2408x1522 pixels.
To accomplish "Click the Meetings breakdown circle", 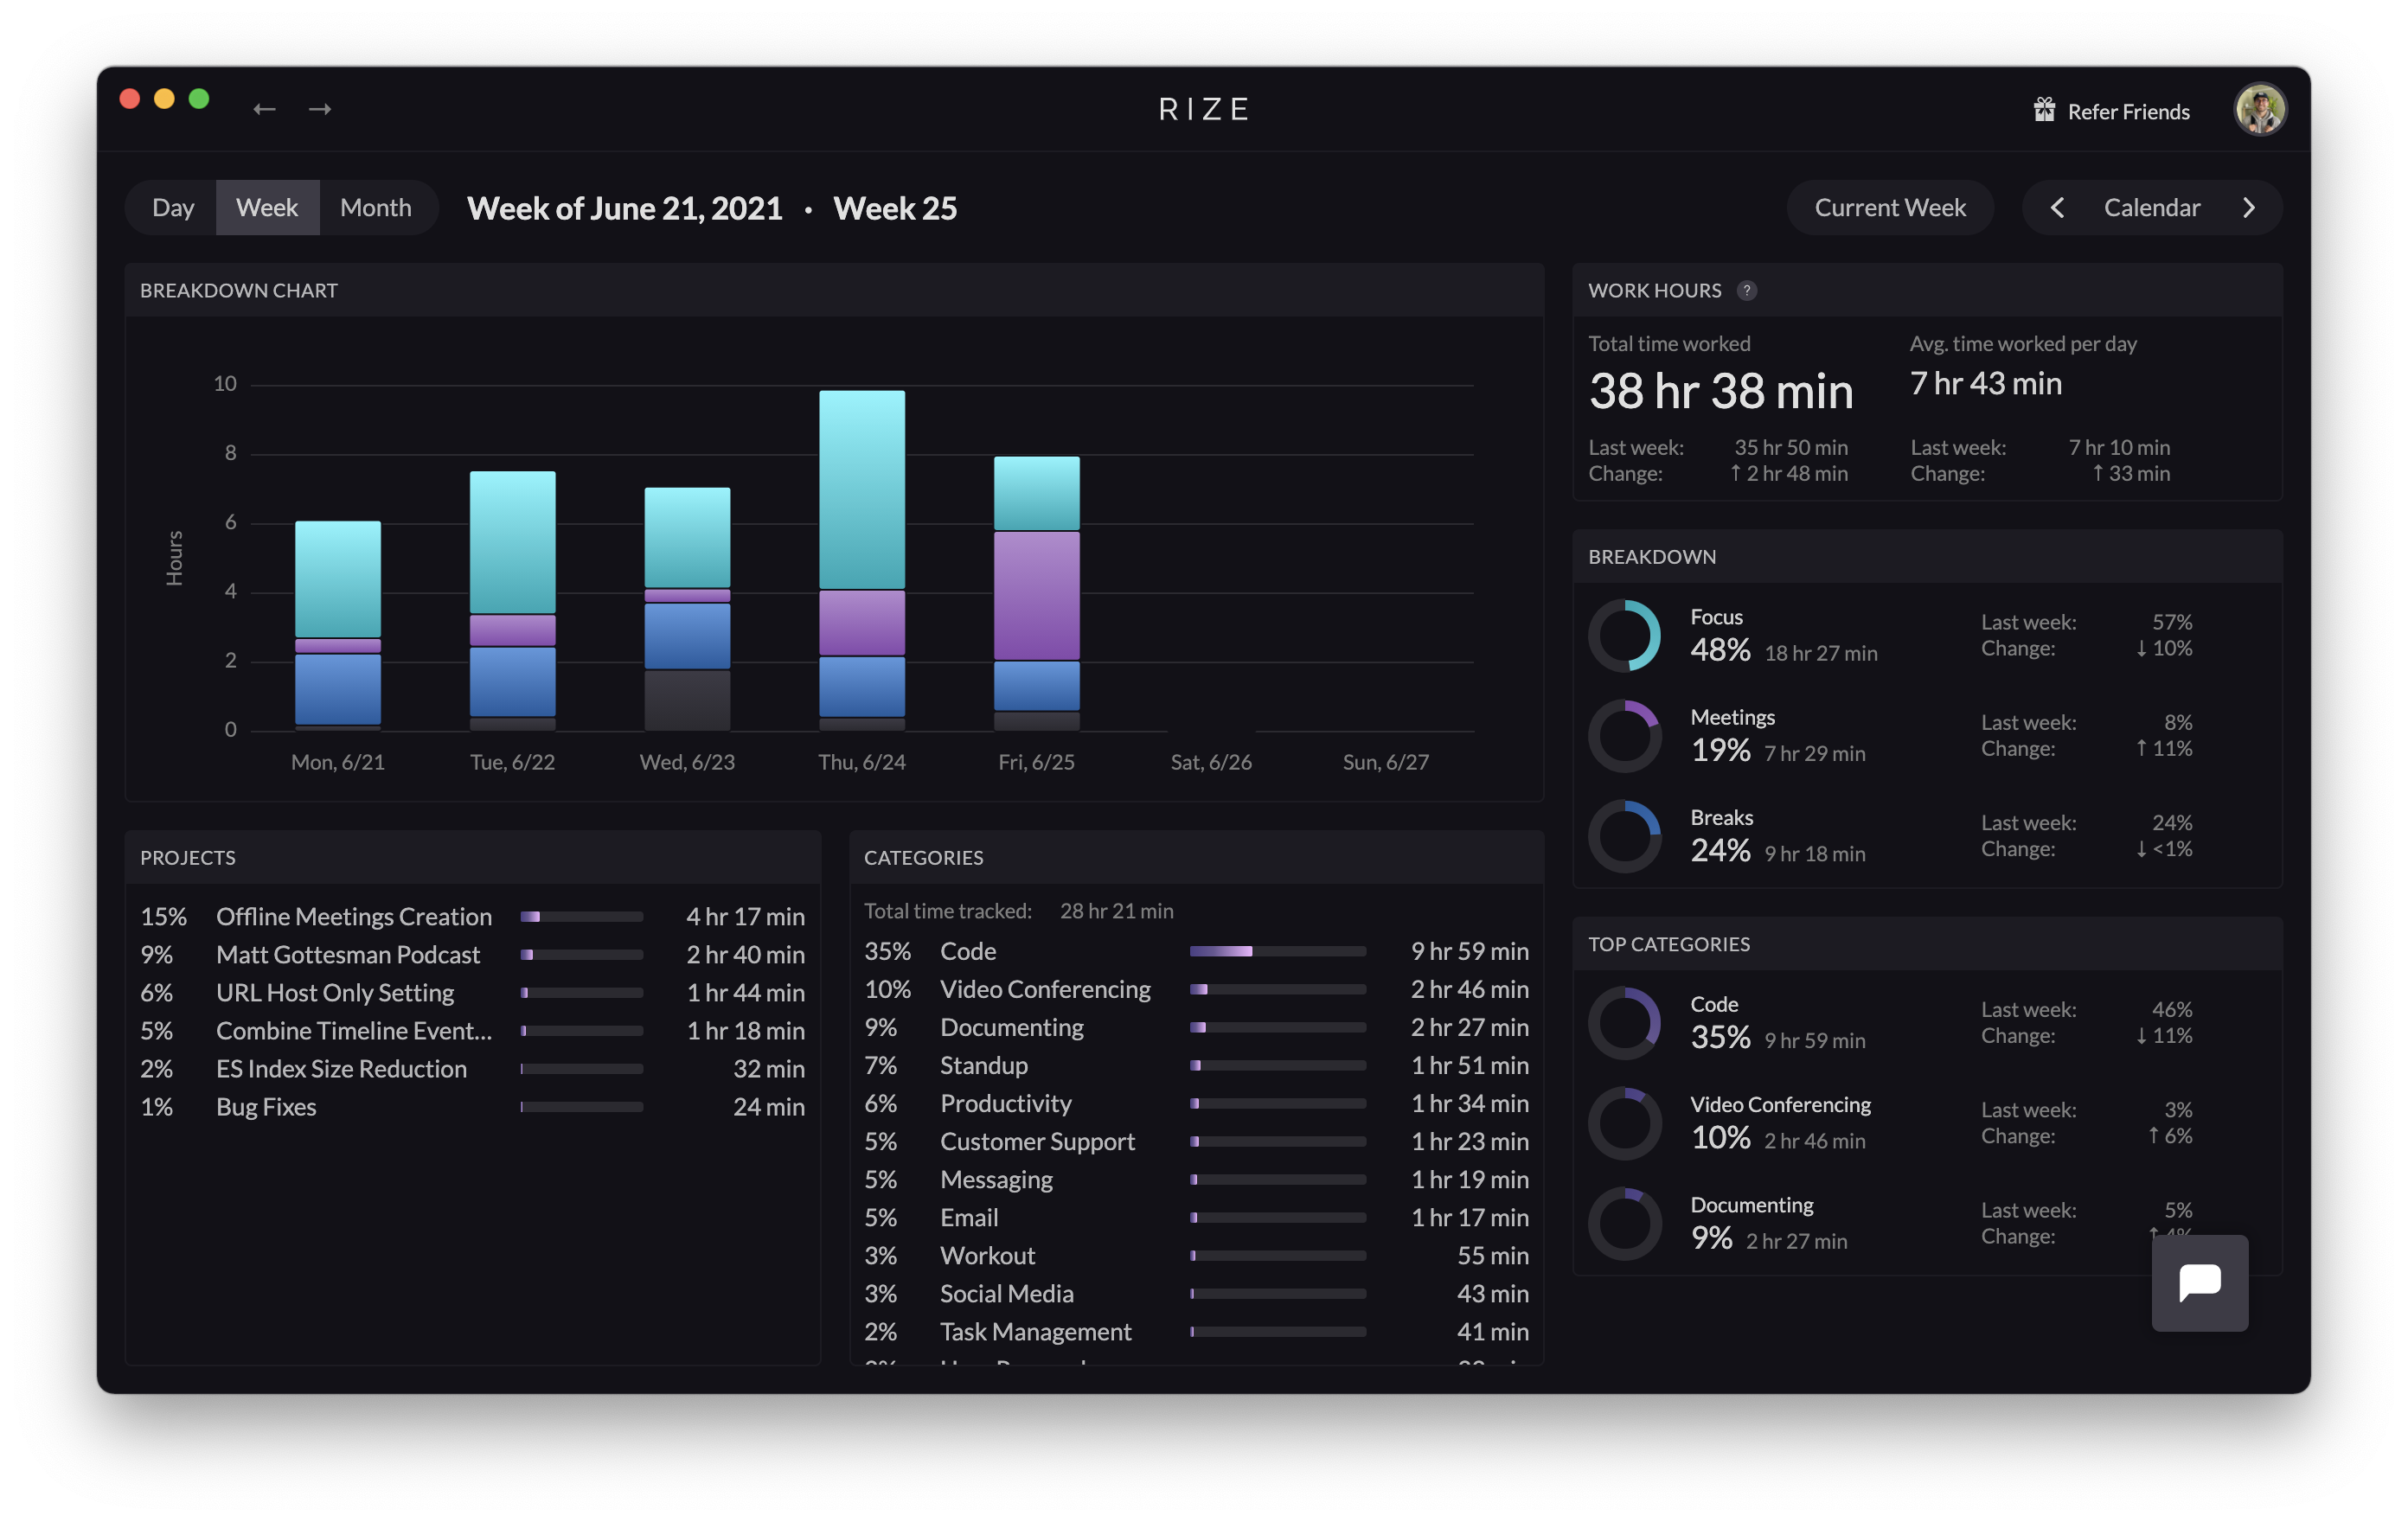I will [1625, 736].
